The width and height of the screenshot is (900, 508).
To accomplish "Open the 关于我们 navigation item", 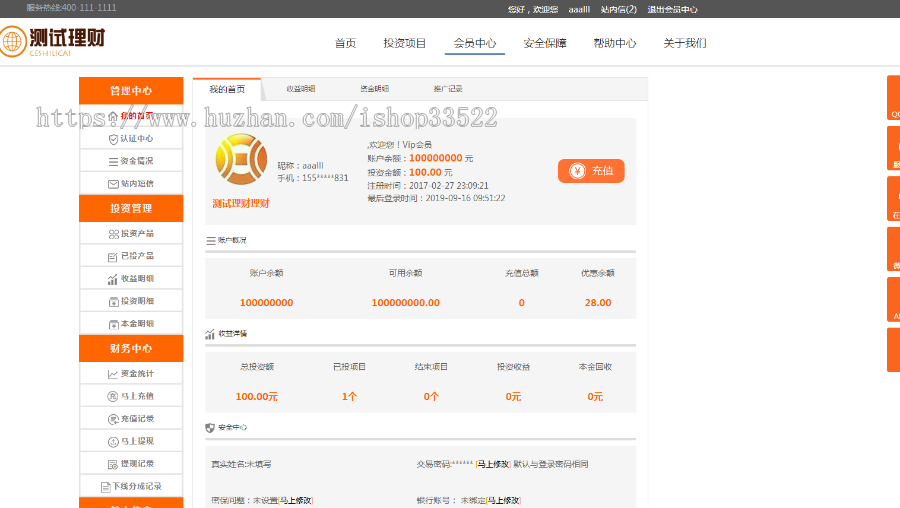I will tap(685, 43).
